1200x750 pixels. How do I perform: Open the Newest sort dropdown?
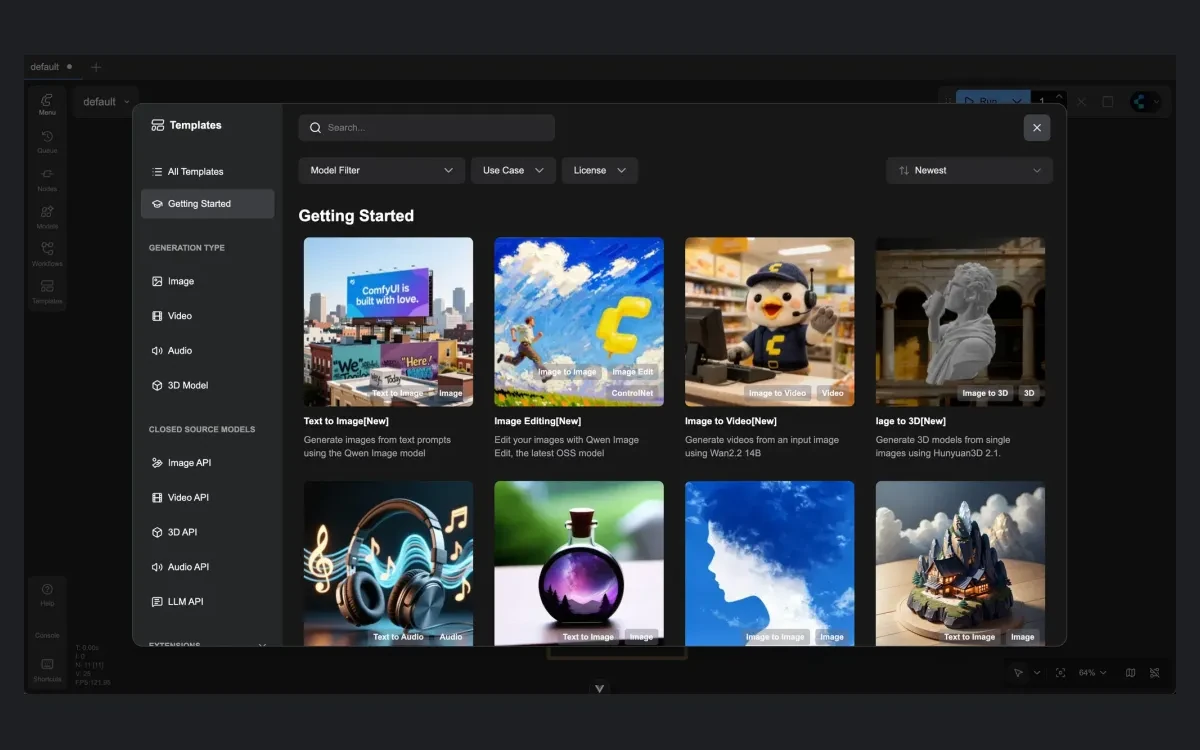pyautogui.click(x=969, y=170)
